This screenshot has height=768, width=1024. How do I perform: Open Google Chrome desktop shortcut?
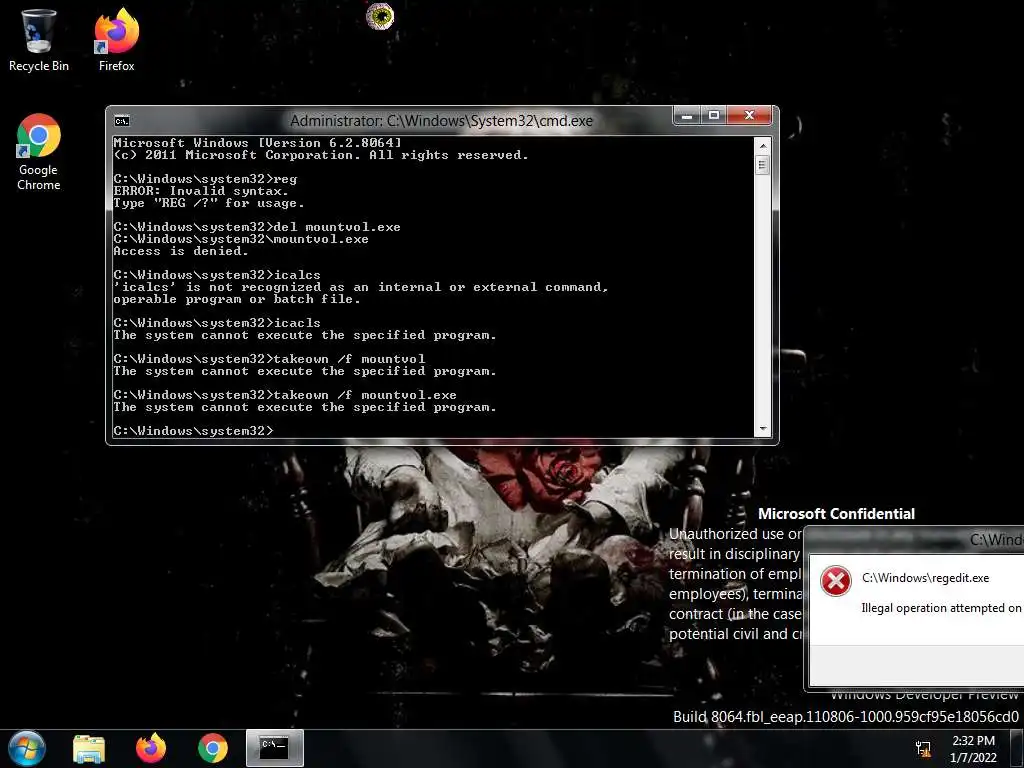(x=39, y=152)
